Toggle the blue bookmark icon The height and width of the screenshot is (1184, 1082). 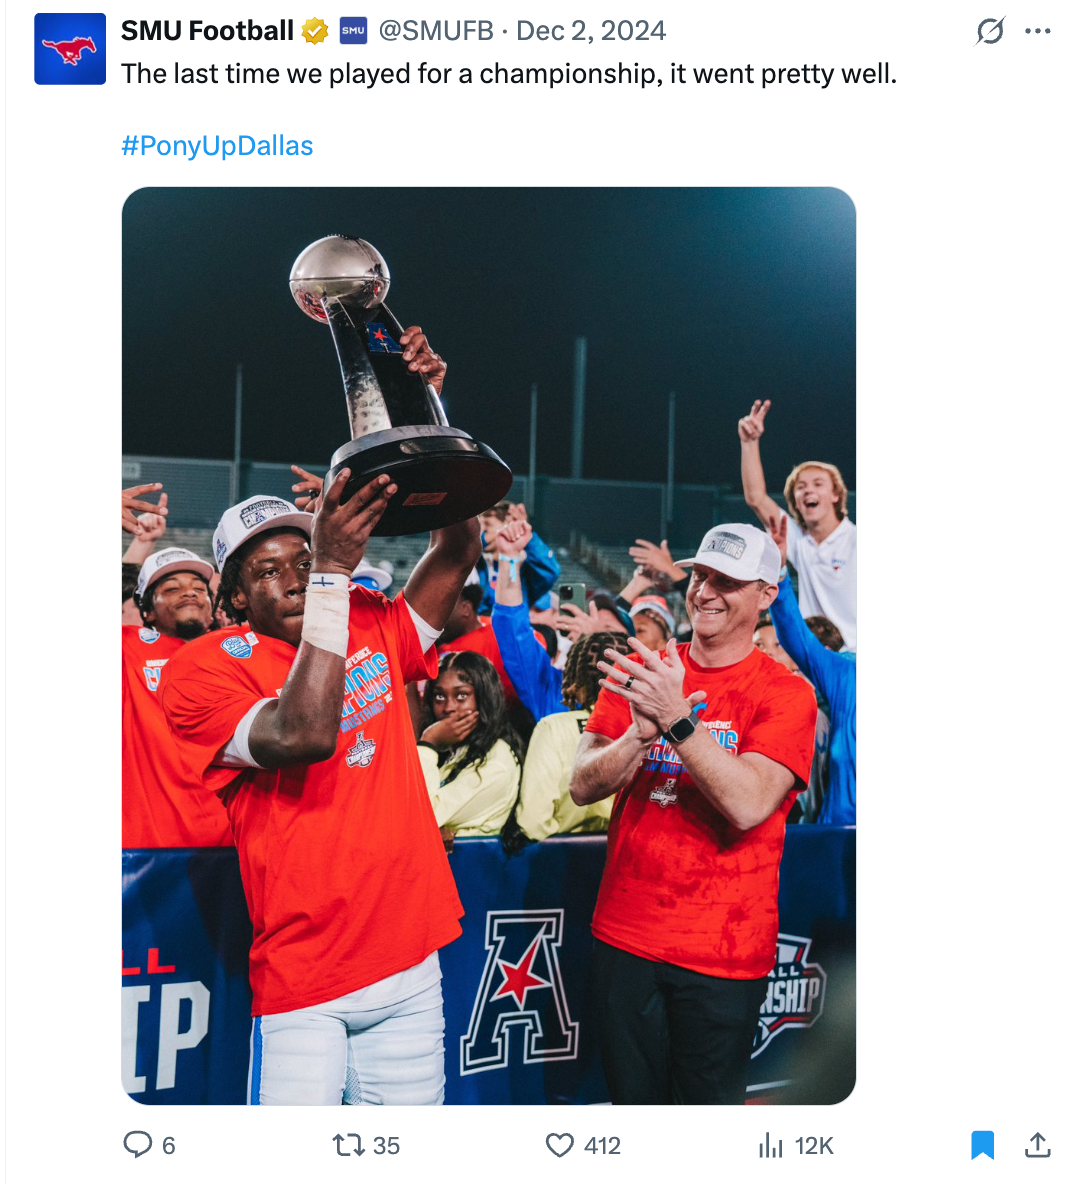983,1144
